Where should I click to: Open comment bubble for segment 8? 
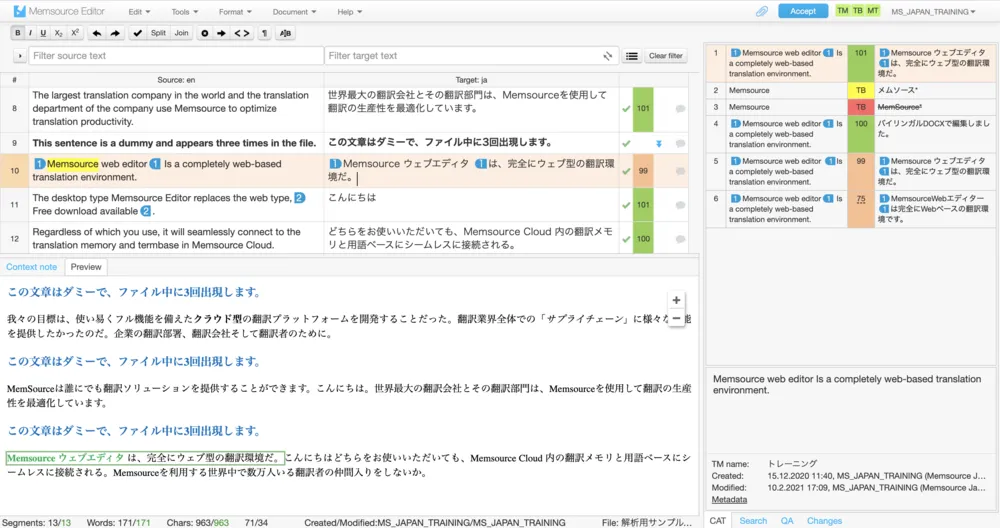pos(680,108)
